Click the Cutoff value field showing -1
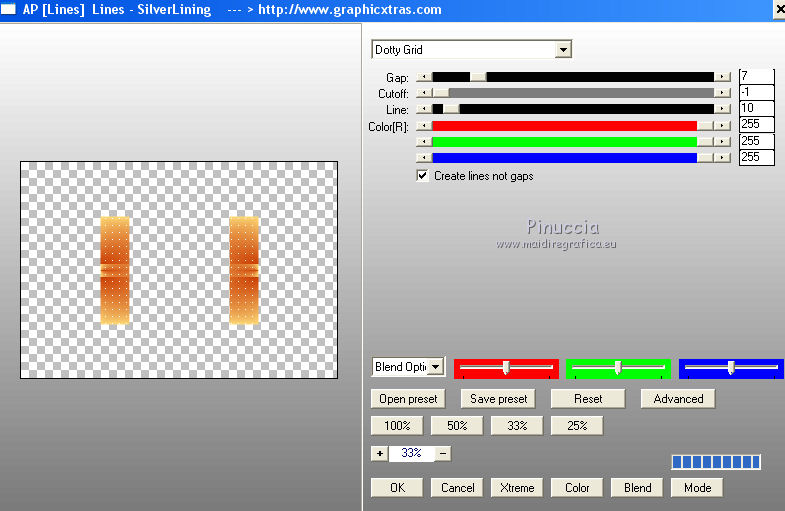This screenshot has width=785, height=511. coord(756,92)
